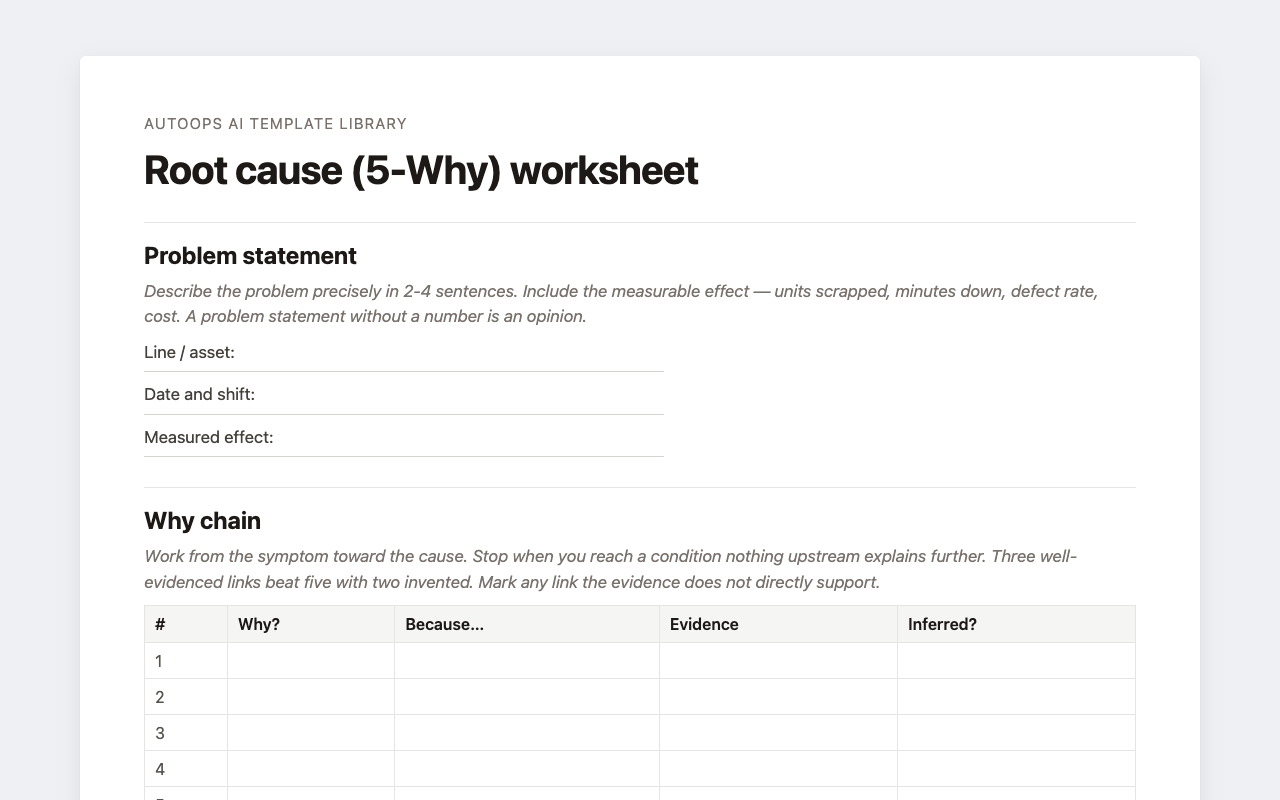1280x800 pixels.
Task: Click row number 3 in the table
Action: point(186,733)
